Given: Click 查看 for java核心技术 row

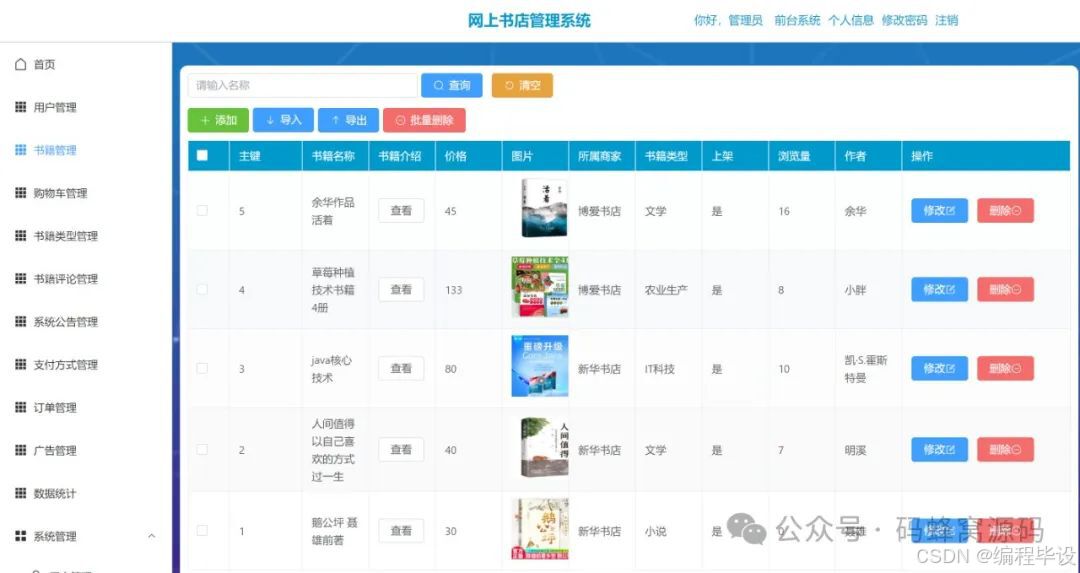Looking at the screenshot, I should pos(401,368).
